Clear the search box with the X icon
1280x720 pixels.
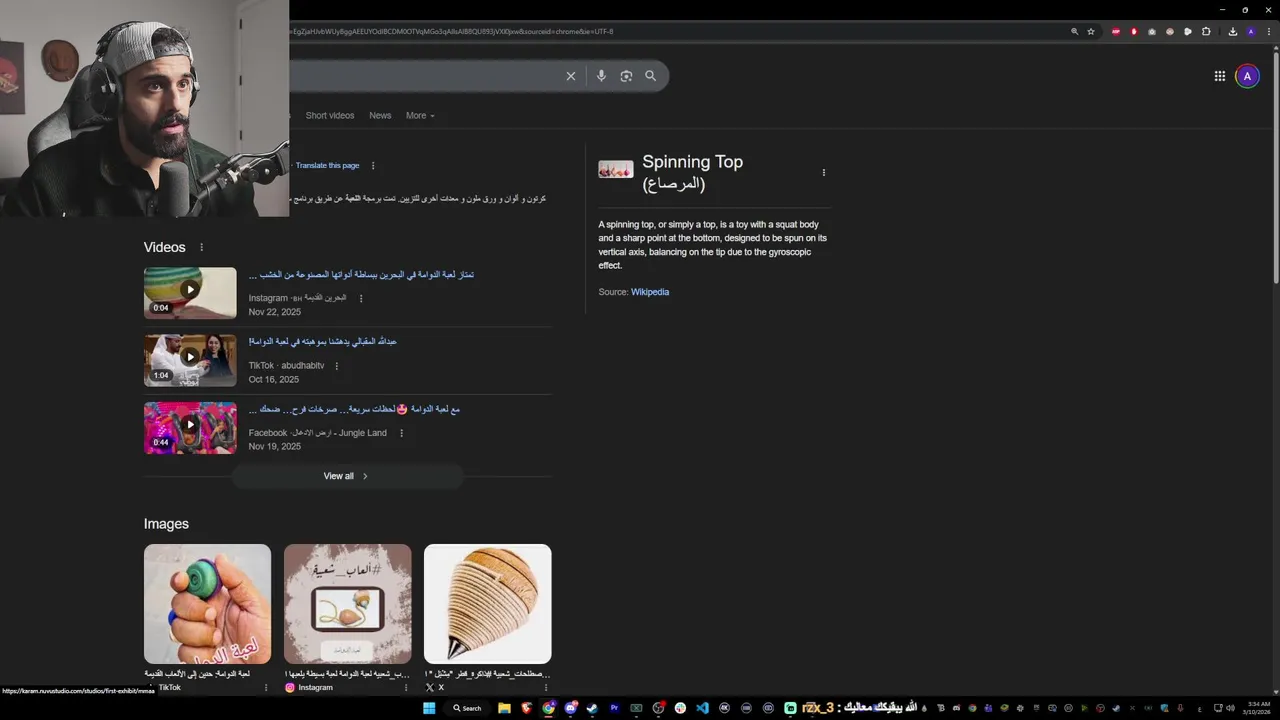point(571,76)
